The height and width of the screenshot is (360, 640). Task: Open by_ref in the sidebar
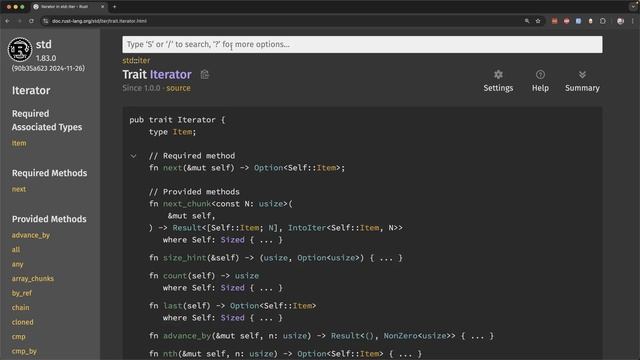[x=22, y=293]
